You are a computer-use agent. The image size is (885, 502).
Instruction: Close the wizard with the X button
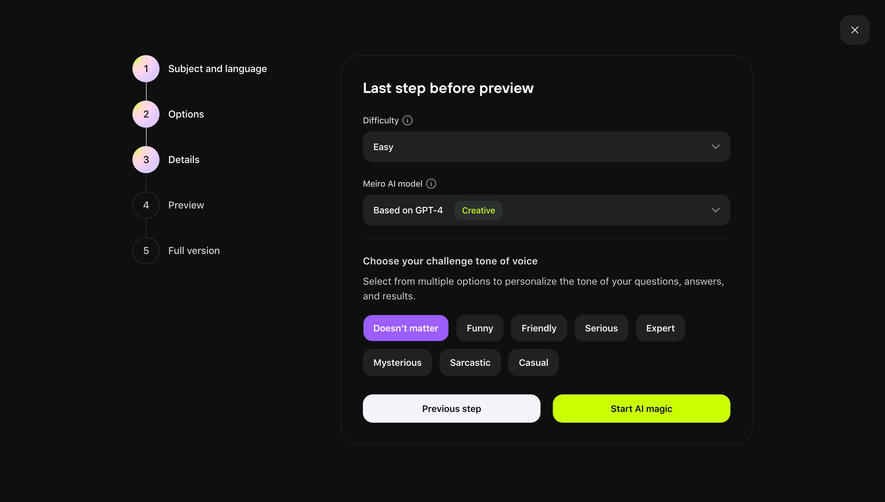(x=855, y=30)
